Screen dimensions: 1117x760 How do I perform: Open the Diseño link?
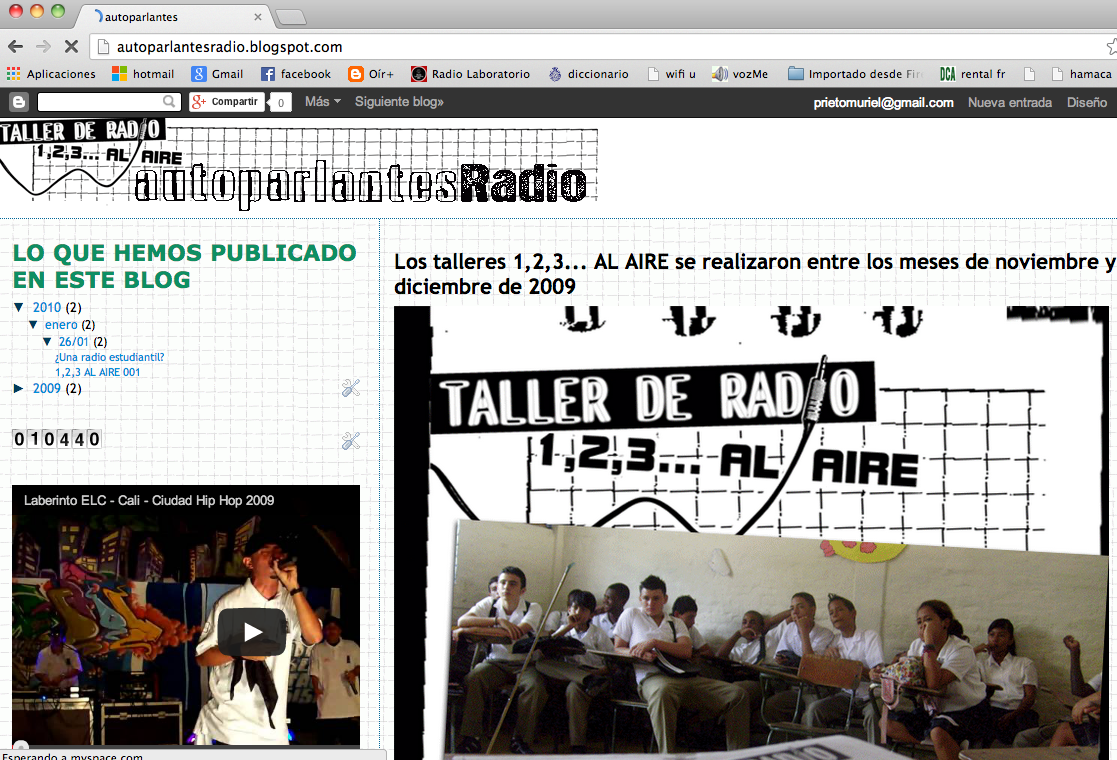click(1086, 103)
